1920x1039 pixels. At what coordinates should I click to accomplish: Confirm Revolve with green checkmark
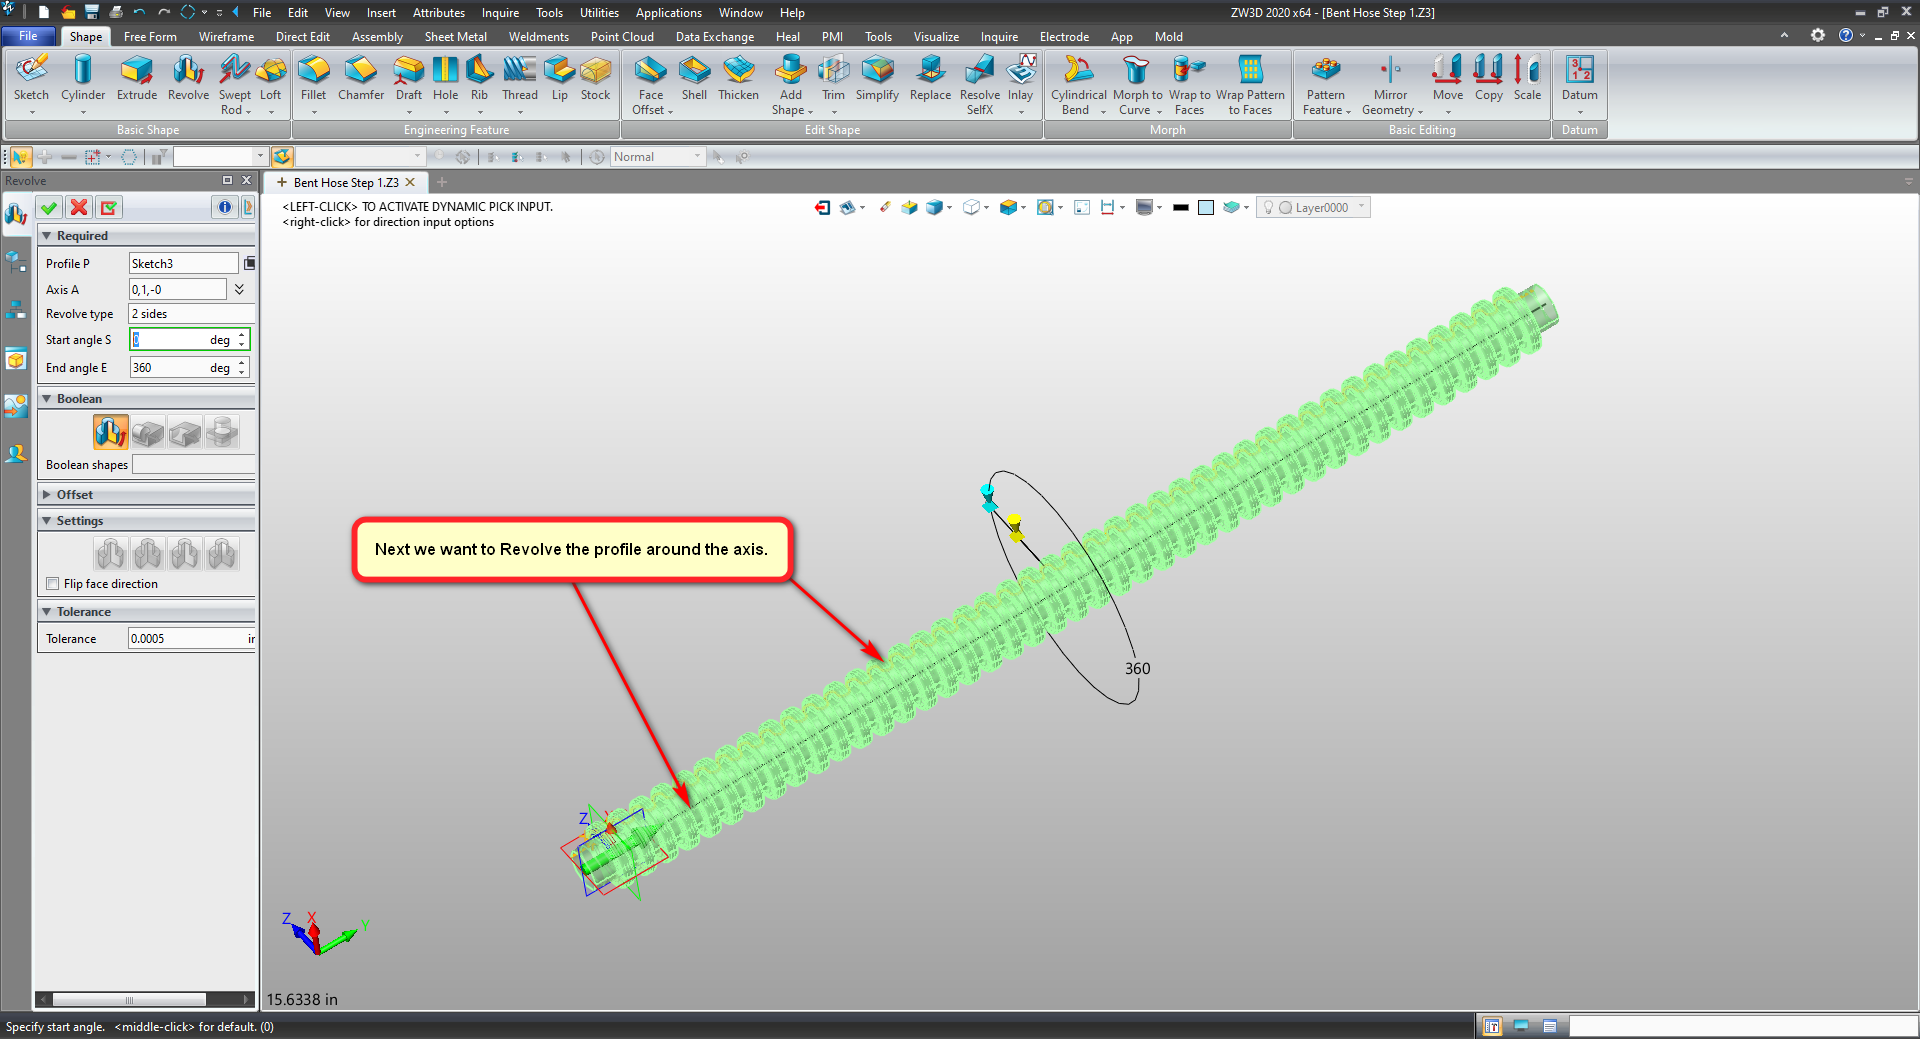pos(49,207)
